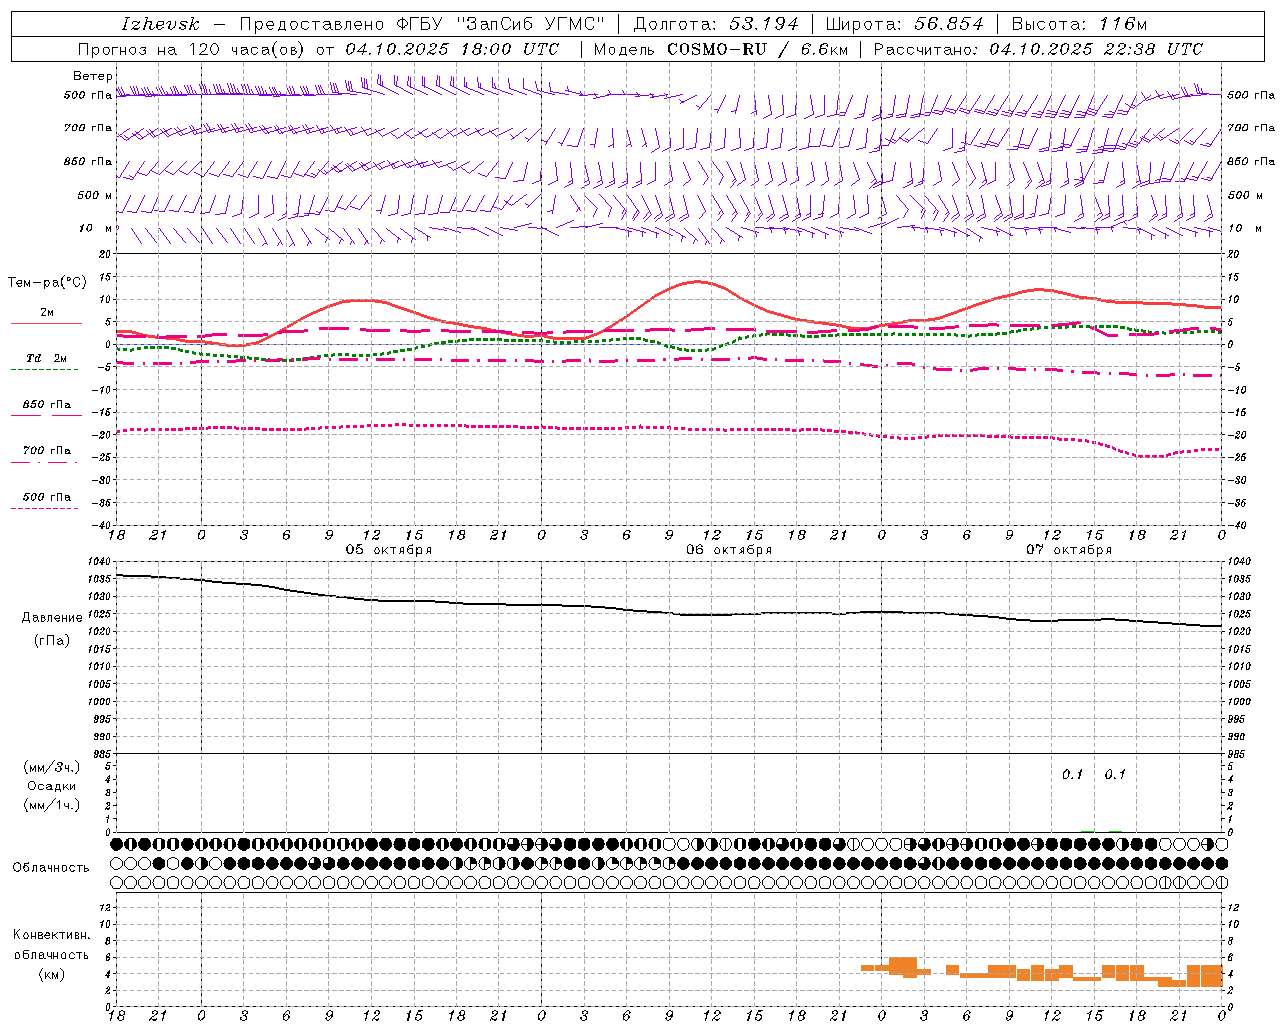Image resolution: width=1280 pixels, height=1024 pixels.
Task: Click the Модель COSMO-RU / 6.6км label
Action: [x=721, y=49]
